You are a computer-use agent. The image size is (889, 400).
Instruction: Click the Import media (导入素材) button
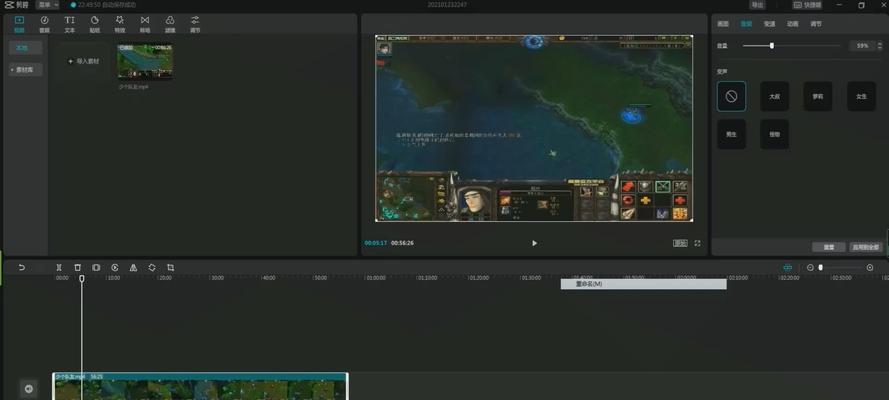(84, 61)
